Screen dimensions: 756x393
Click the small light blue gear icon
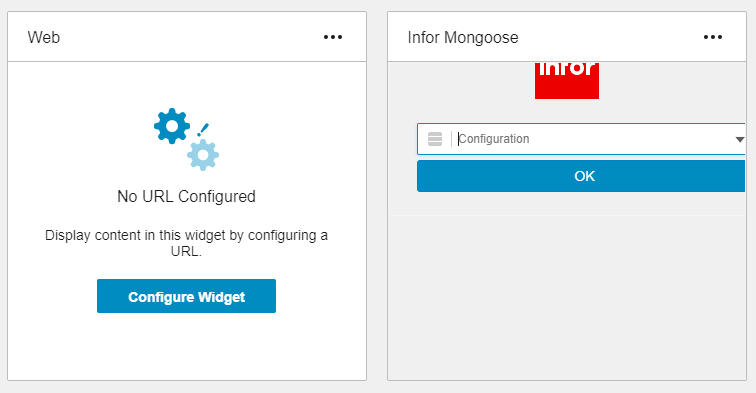pyautogui.click(x=203, y=155)
